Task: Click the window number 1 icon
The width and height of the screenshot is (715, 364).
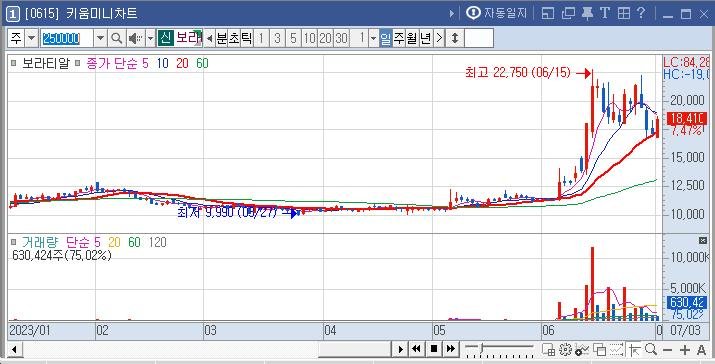Action: click(13, 14)
